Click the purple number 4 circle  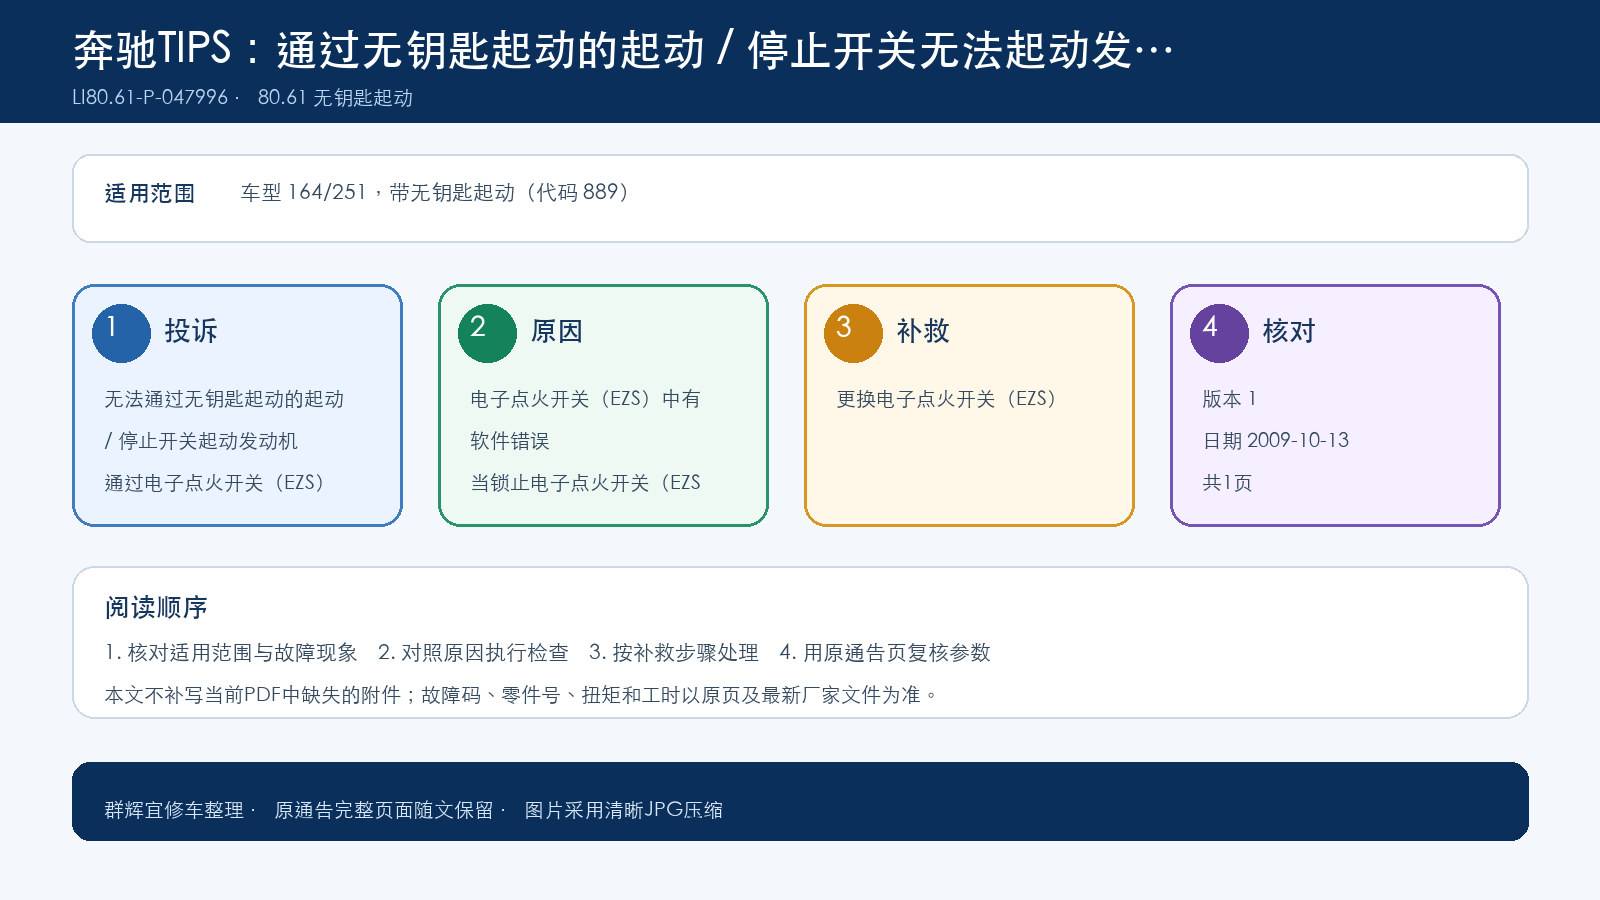pyautogui.click(x=1219, y=333)
